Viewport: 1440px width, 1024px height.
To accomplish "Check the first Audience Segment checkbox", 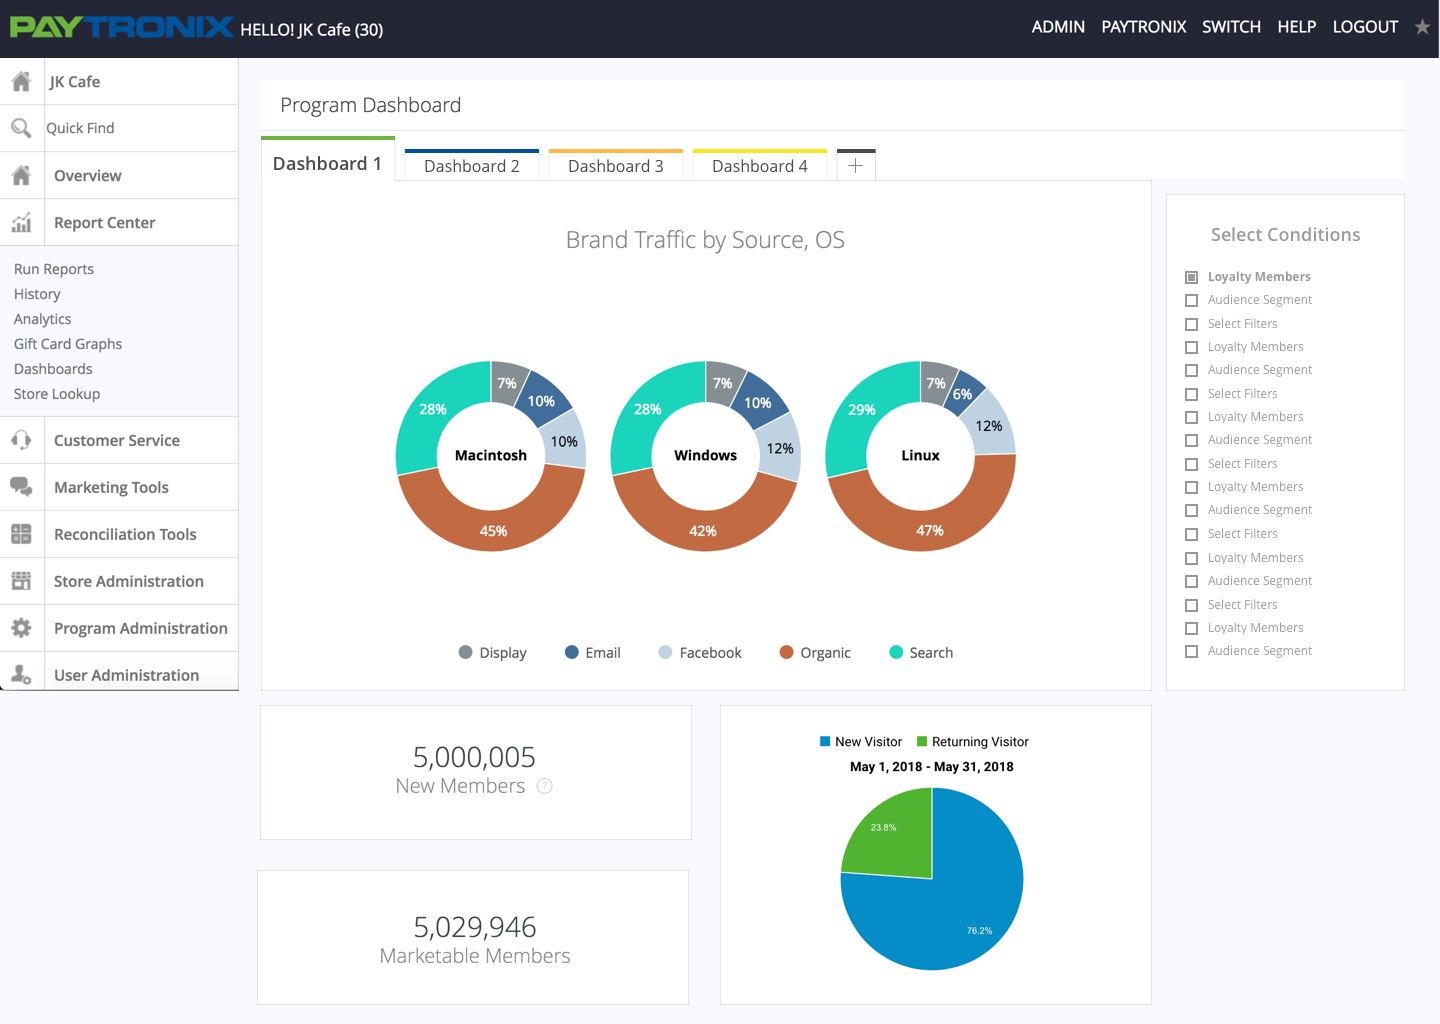I will (x=1191, y=300).
